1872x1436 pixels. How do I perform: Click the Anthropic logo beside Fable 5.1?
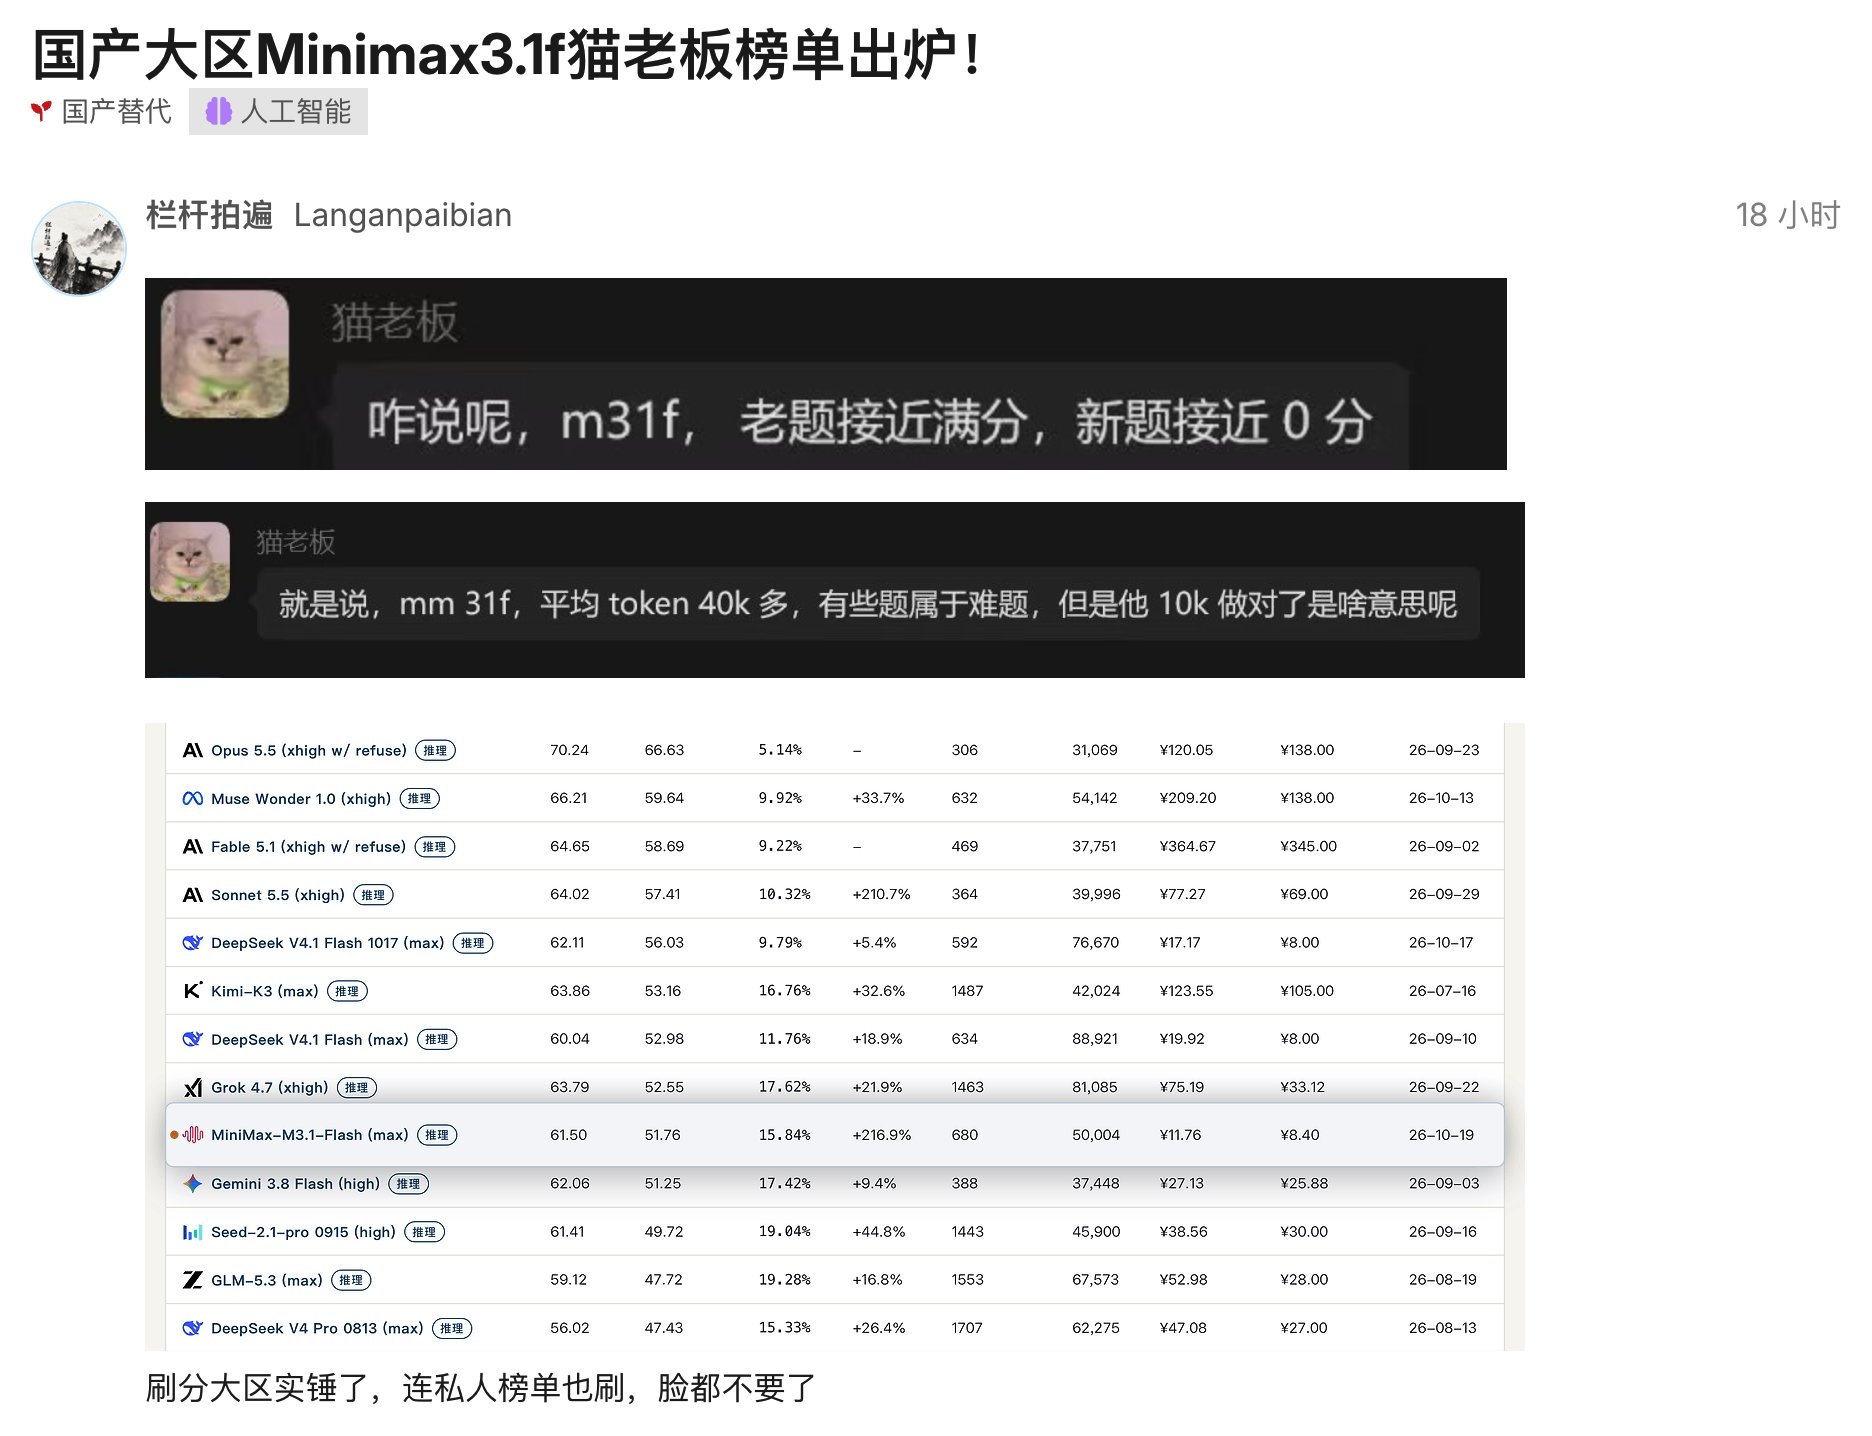[x=193, y=846]
